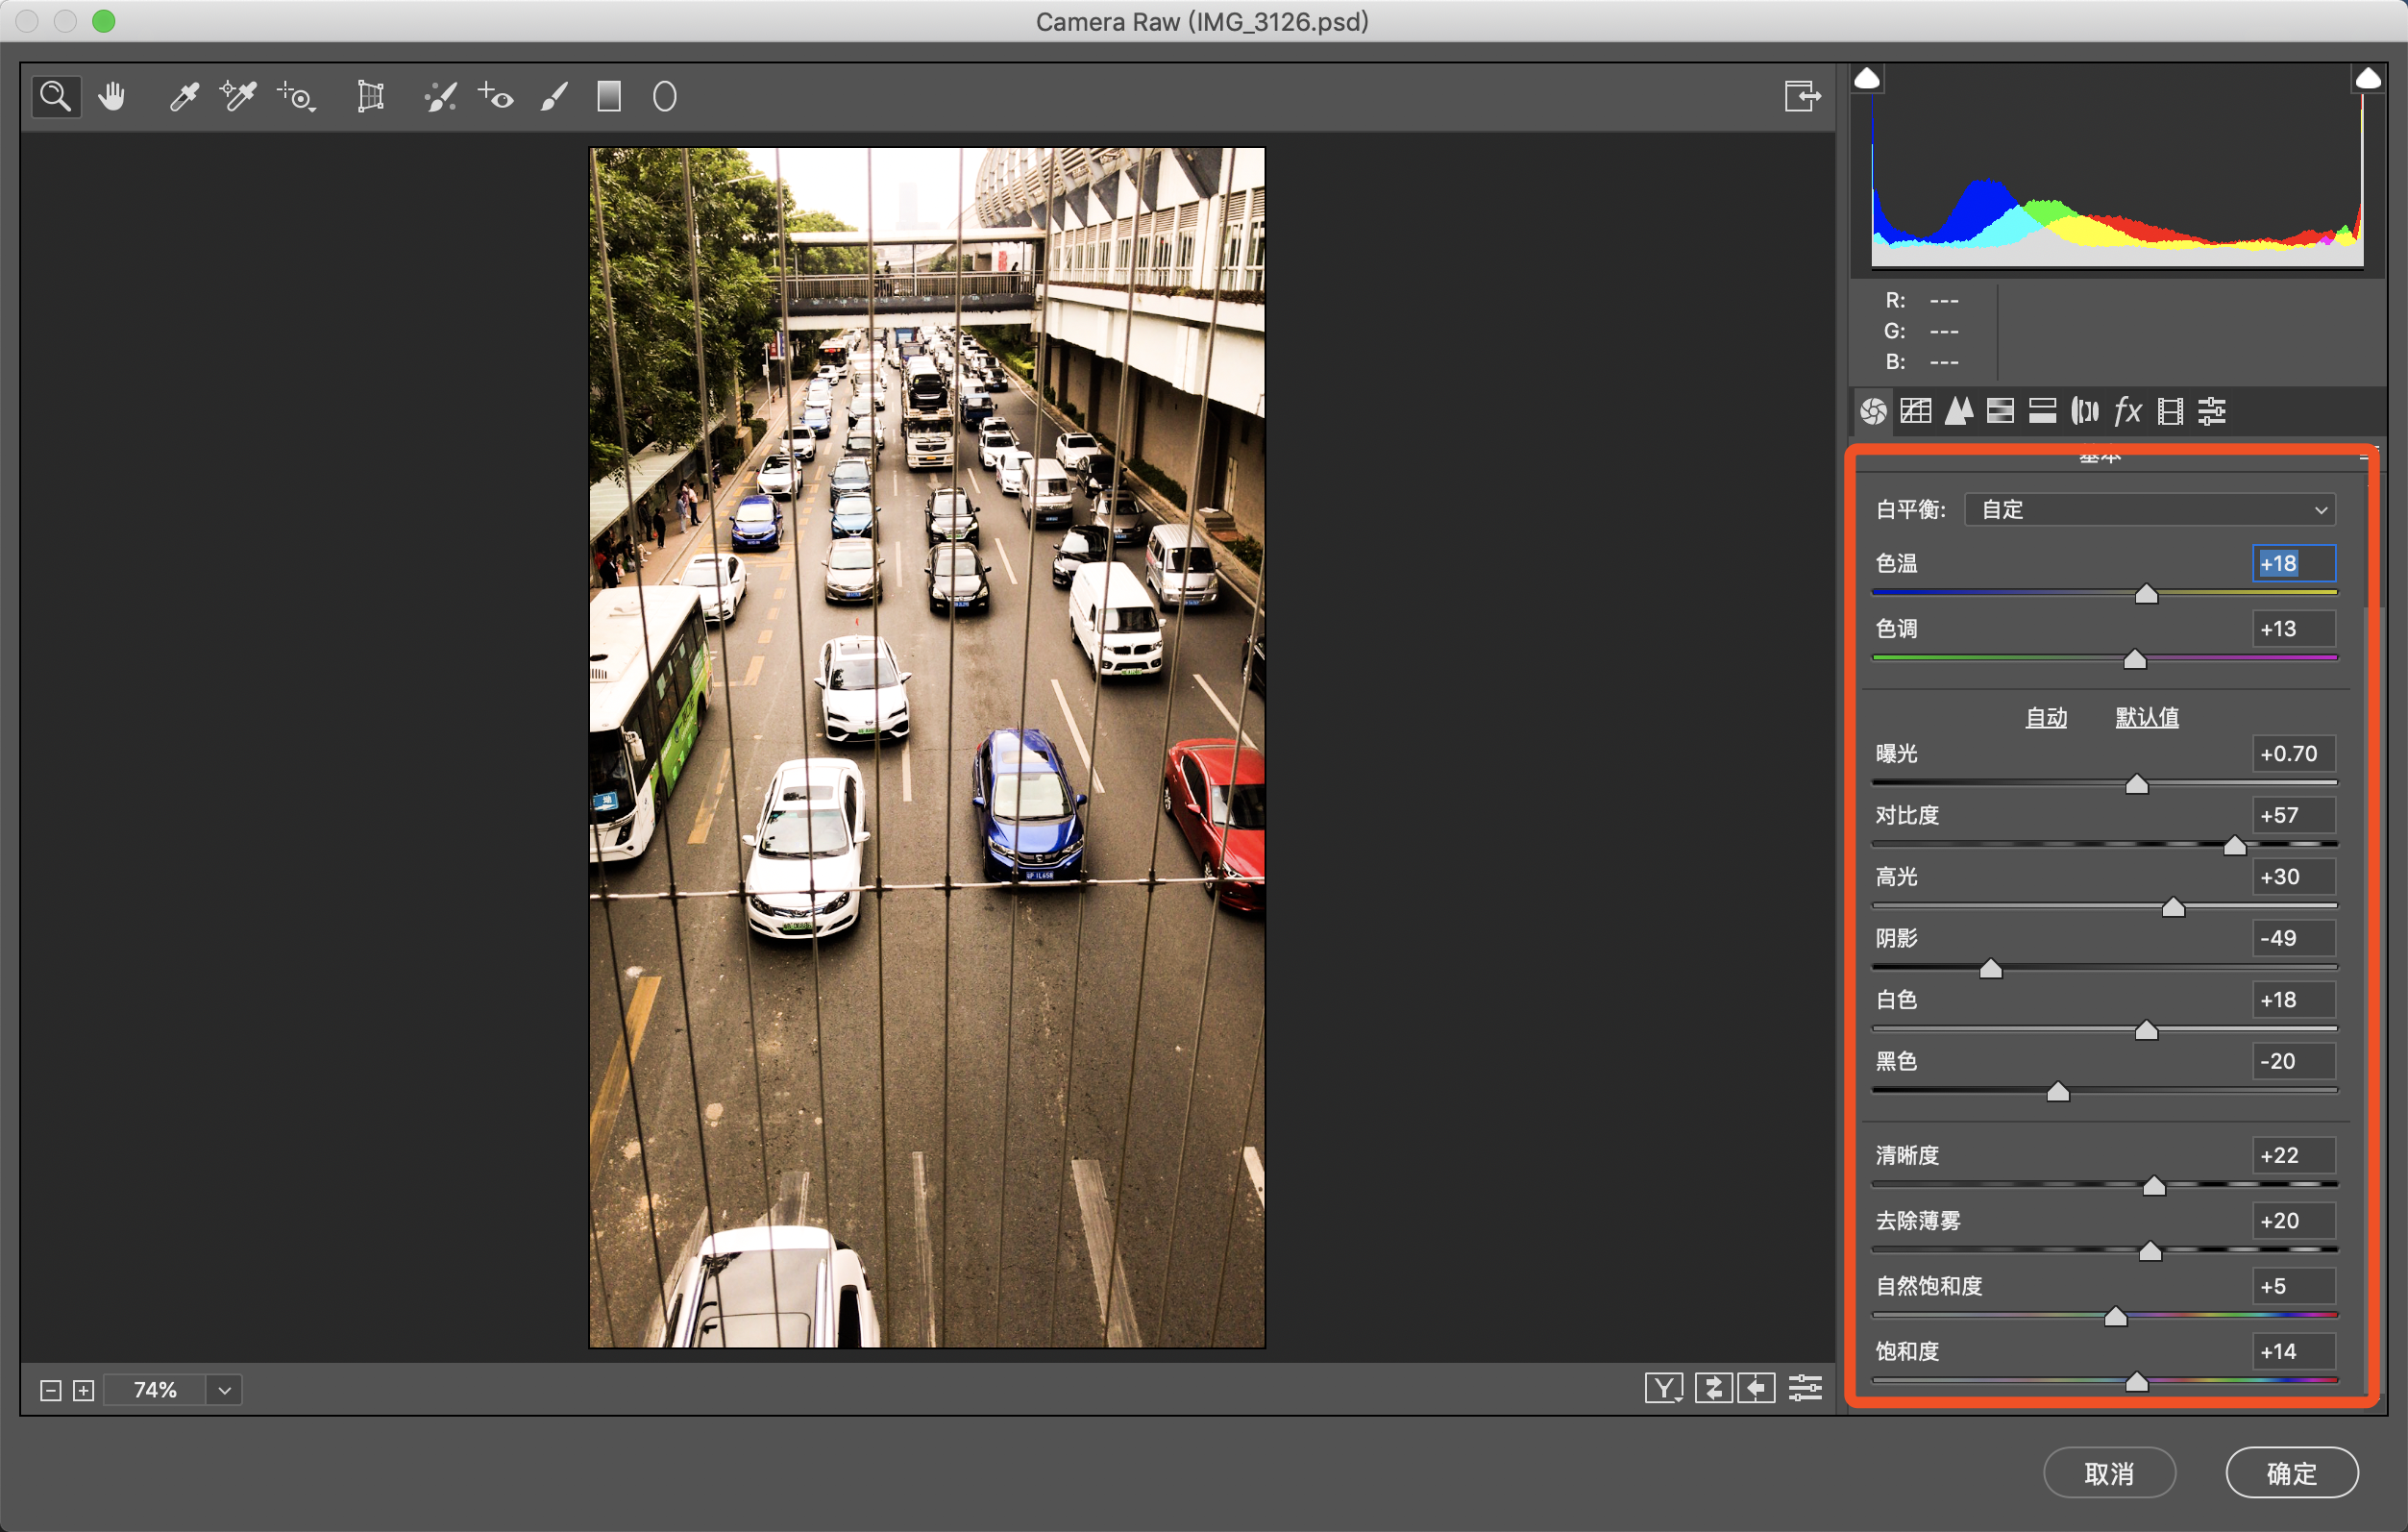Toggle highlight clipping warning in histogram
The width and height of the screenshot is (2408, 1532).
tap(2367, 79)
